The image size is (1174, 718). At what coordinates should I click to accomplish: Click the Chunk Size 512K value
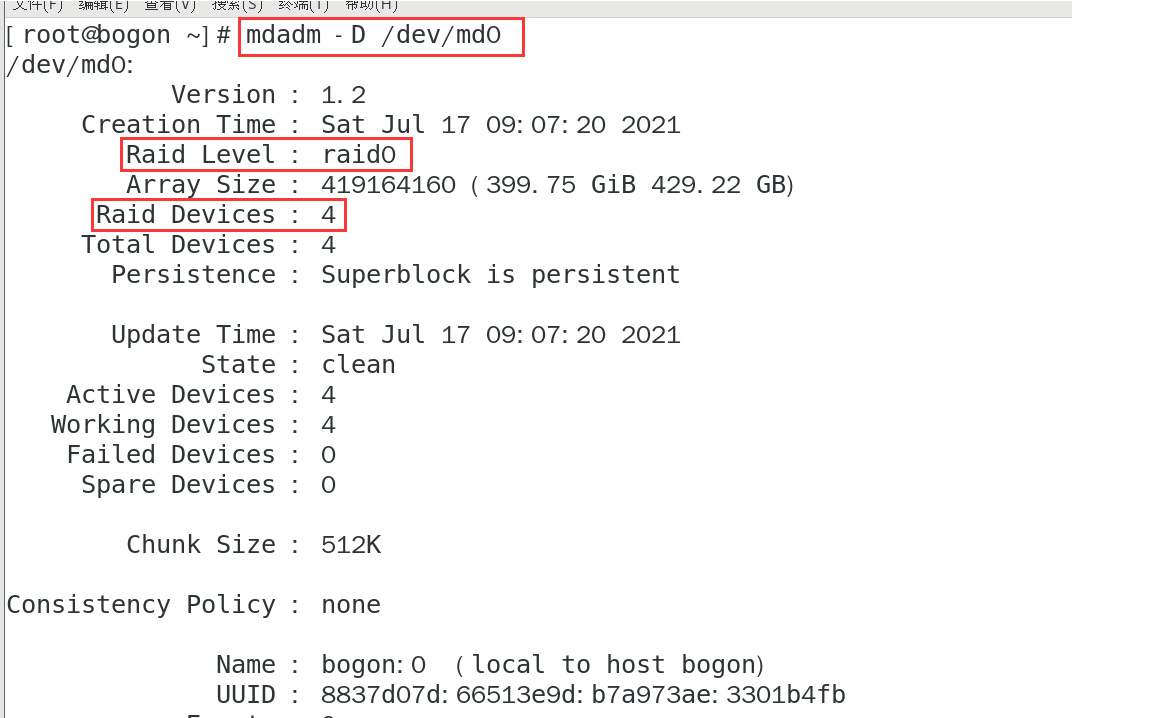[x=350, y=544]
